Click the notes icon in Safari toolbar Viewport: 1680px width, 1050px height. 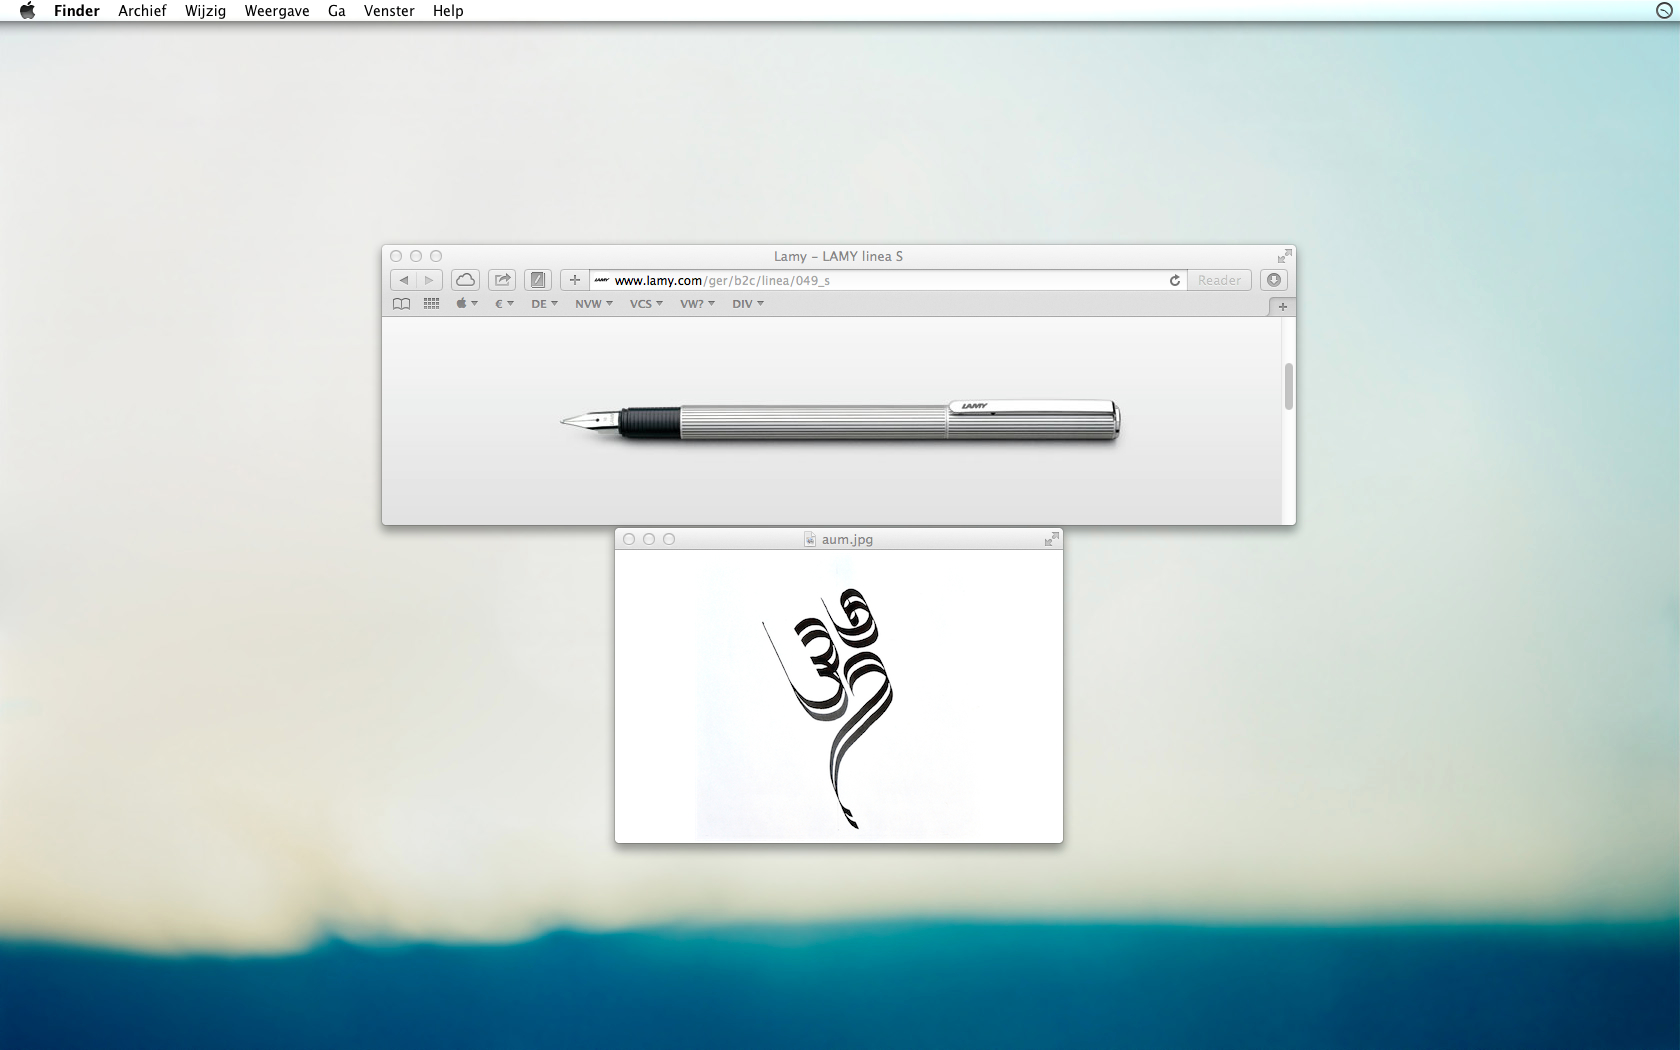click(x=538, y=280)
